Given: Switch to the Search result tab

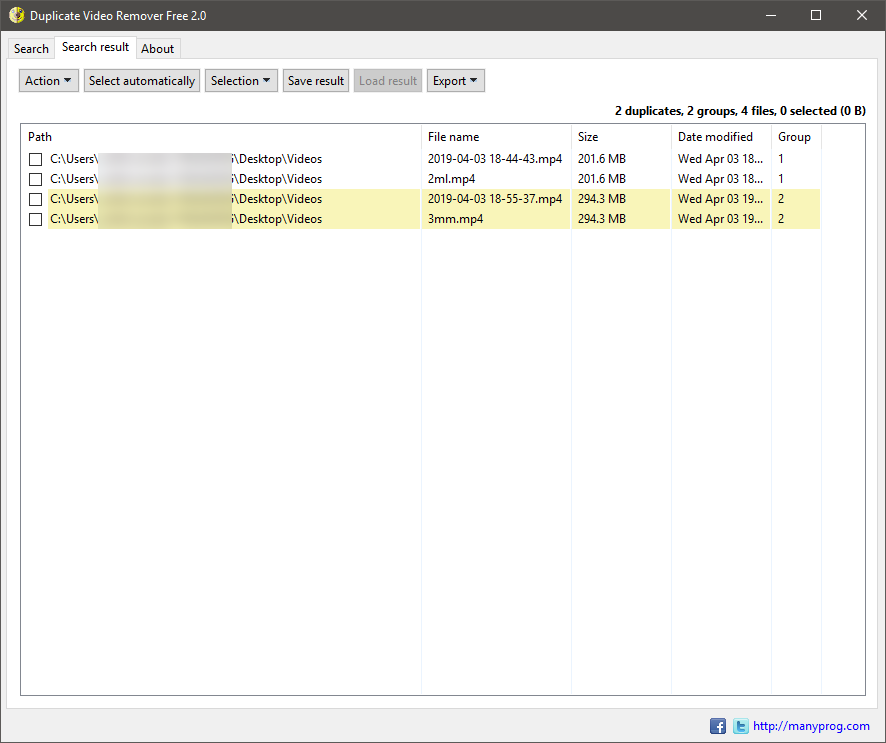Looking at the screenshot, I should click(95, 47).
